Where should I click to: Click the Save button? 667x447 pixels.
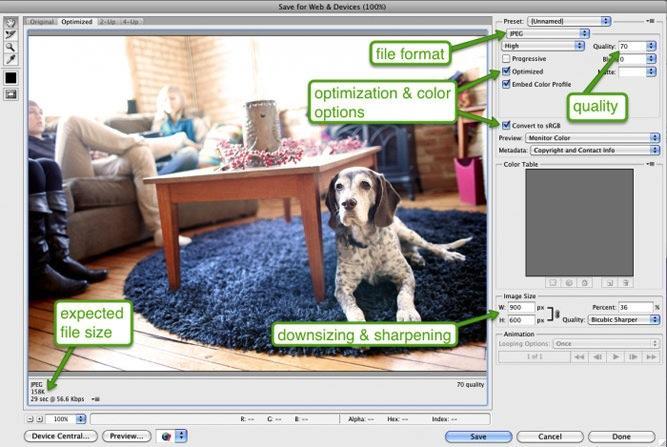pyautogui.click(x=478, y=436)
